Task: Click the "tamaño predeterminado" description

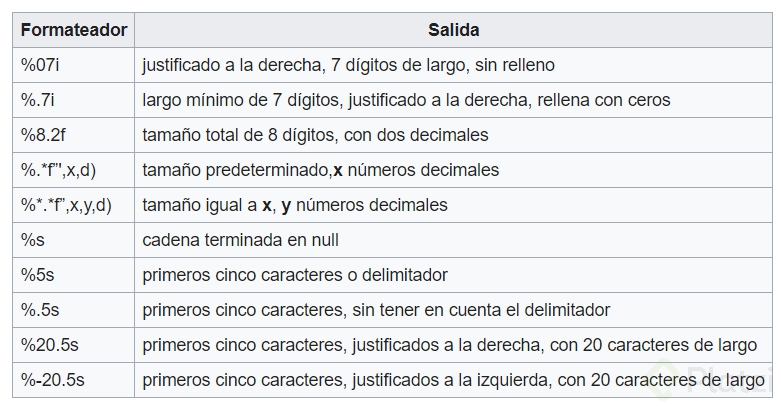Action: (237, 170)
